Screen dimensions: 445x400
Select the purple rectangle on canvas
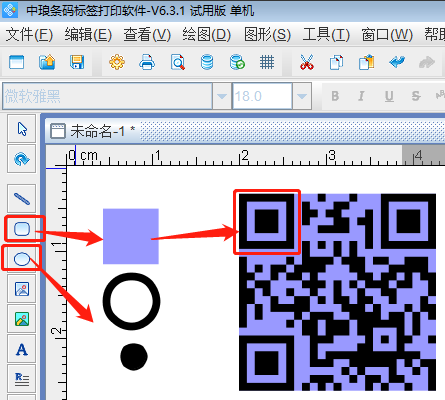pos(131,236)
